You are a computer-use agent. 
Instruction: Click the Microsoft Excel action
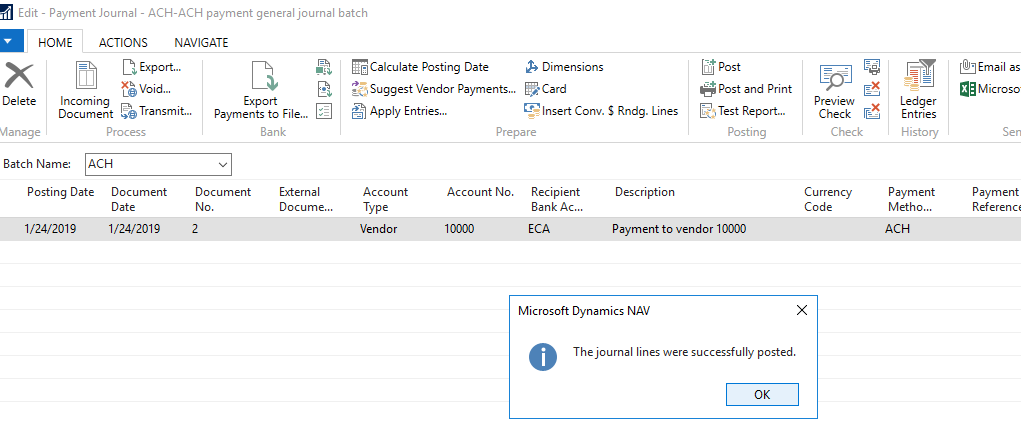click(x=990, y=89)
